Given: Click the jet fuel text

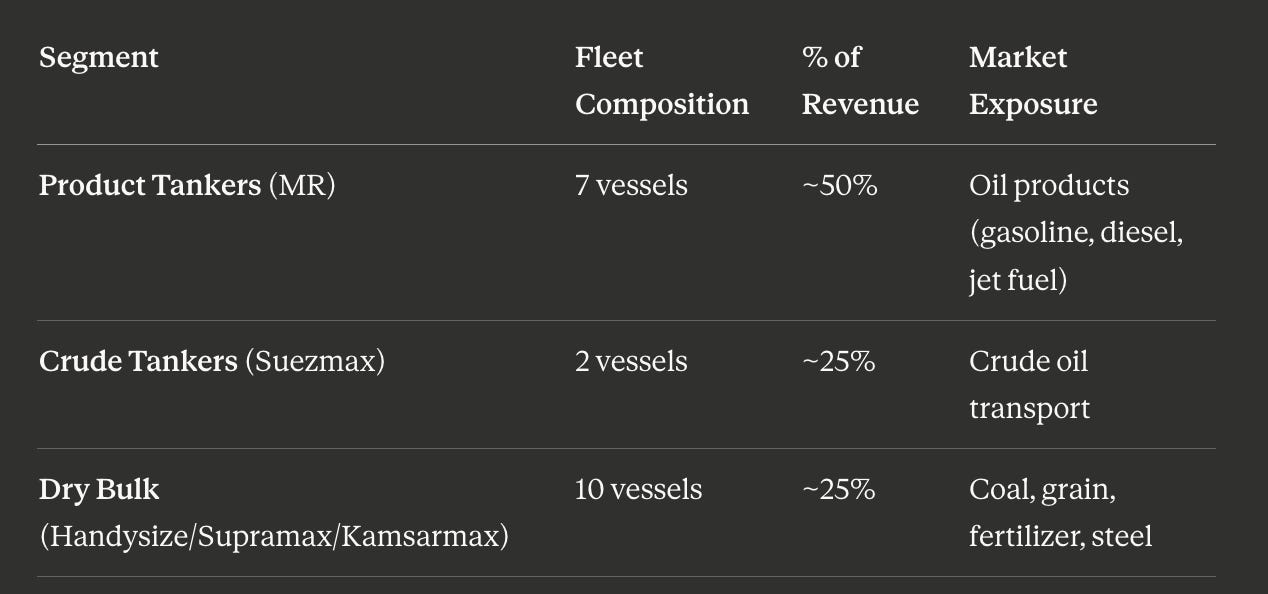Looking at the screenshot, I should click(1018, 281).
